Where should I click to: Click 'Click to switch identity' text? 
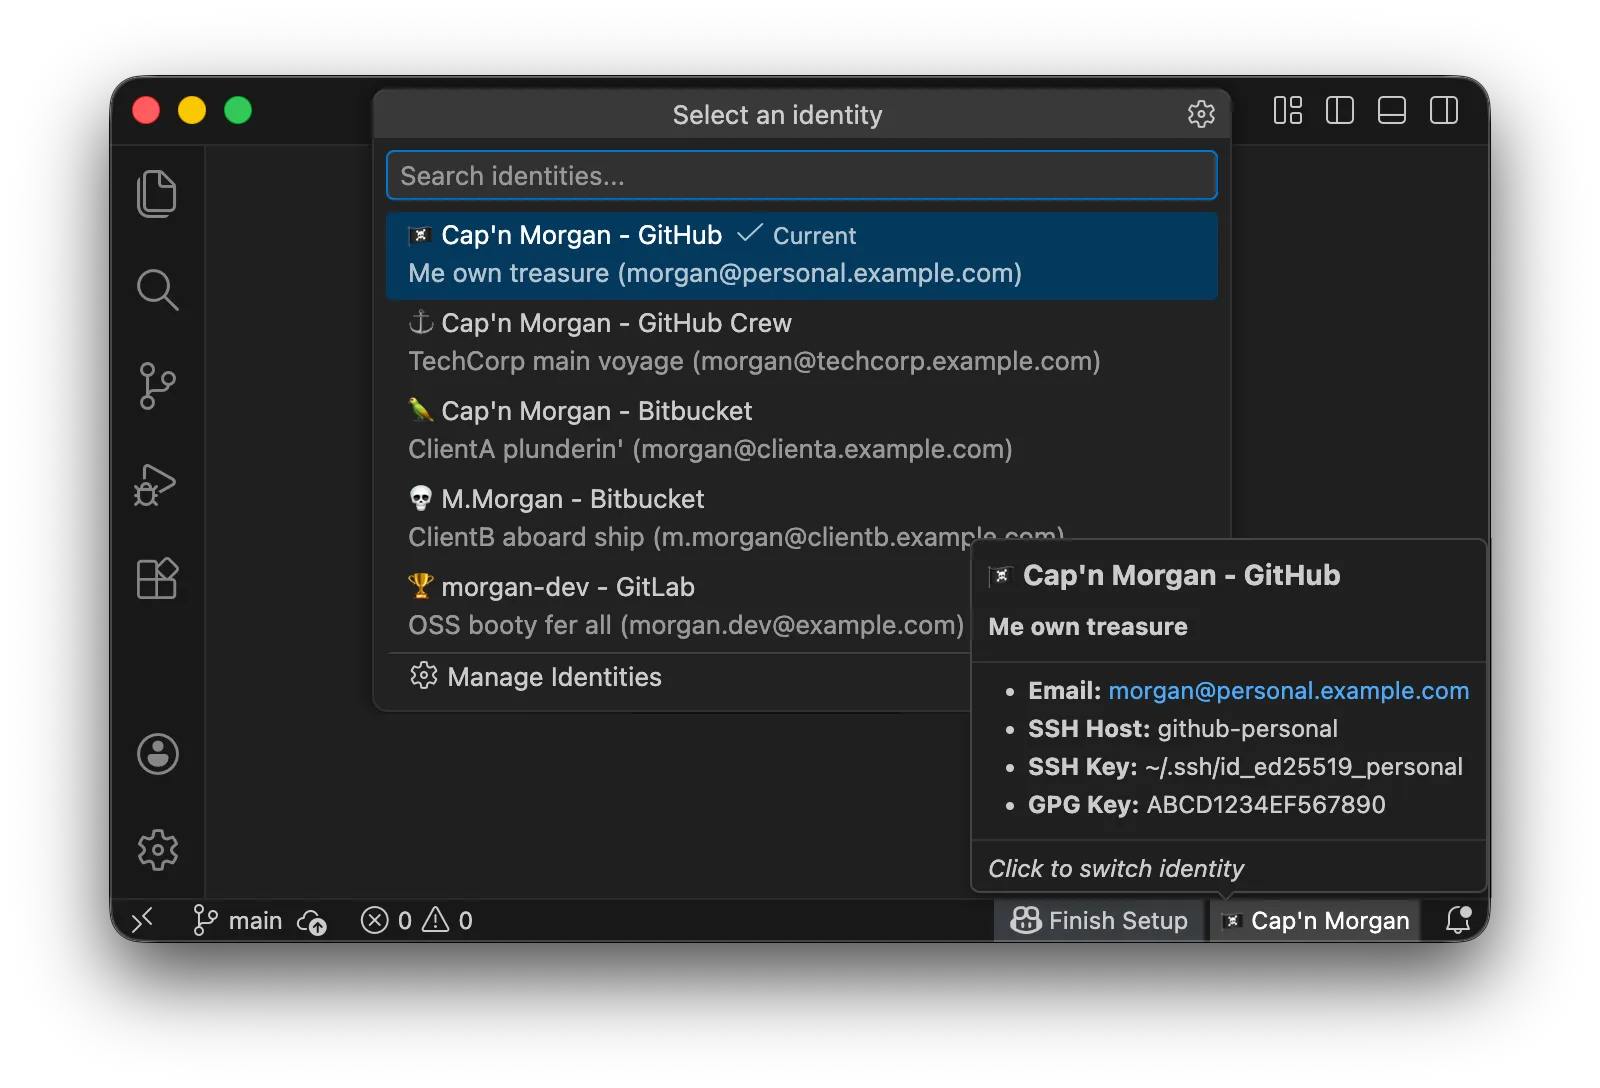(1116, 869)
